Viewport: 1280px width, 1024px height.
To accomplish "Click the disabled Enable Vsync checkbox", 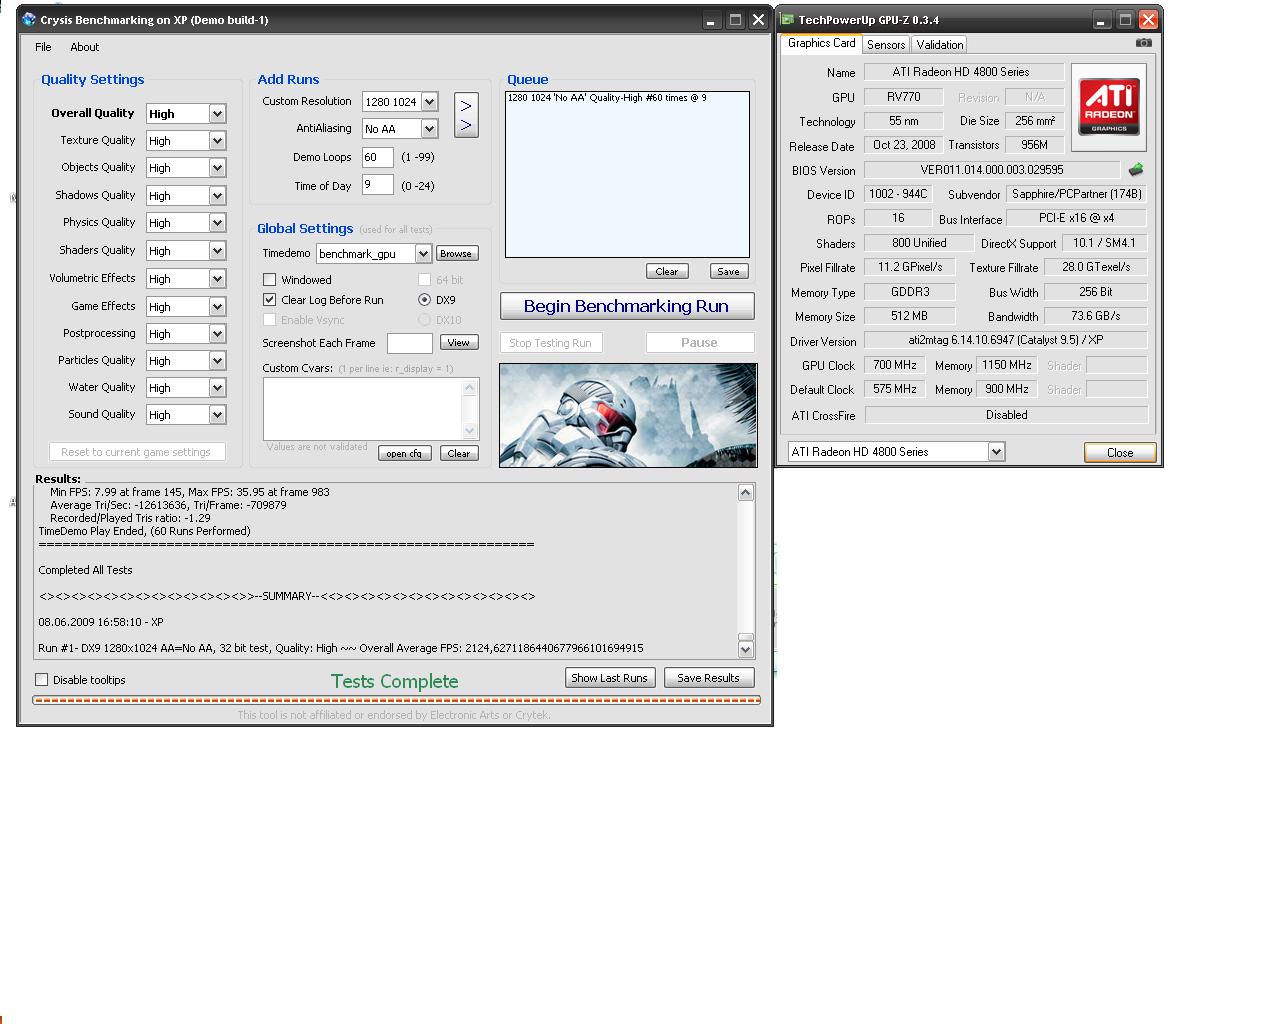I will [269, 320].
